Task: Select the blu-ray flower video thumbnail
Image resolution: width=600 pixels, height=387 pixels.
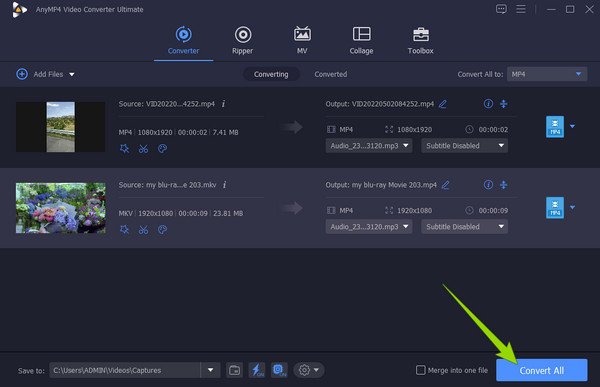Action: [x=60, y=208]
